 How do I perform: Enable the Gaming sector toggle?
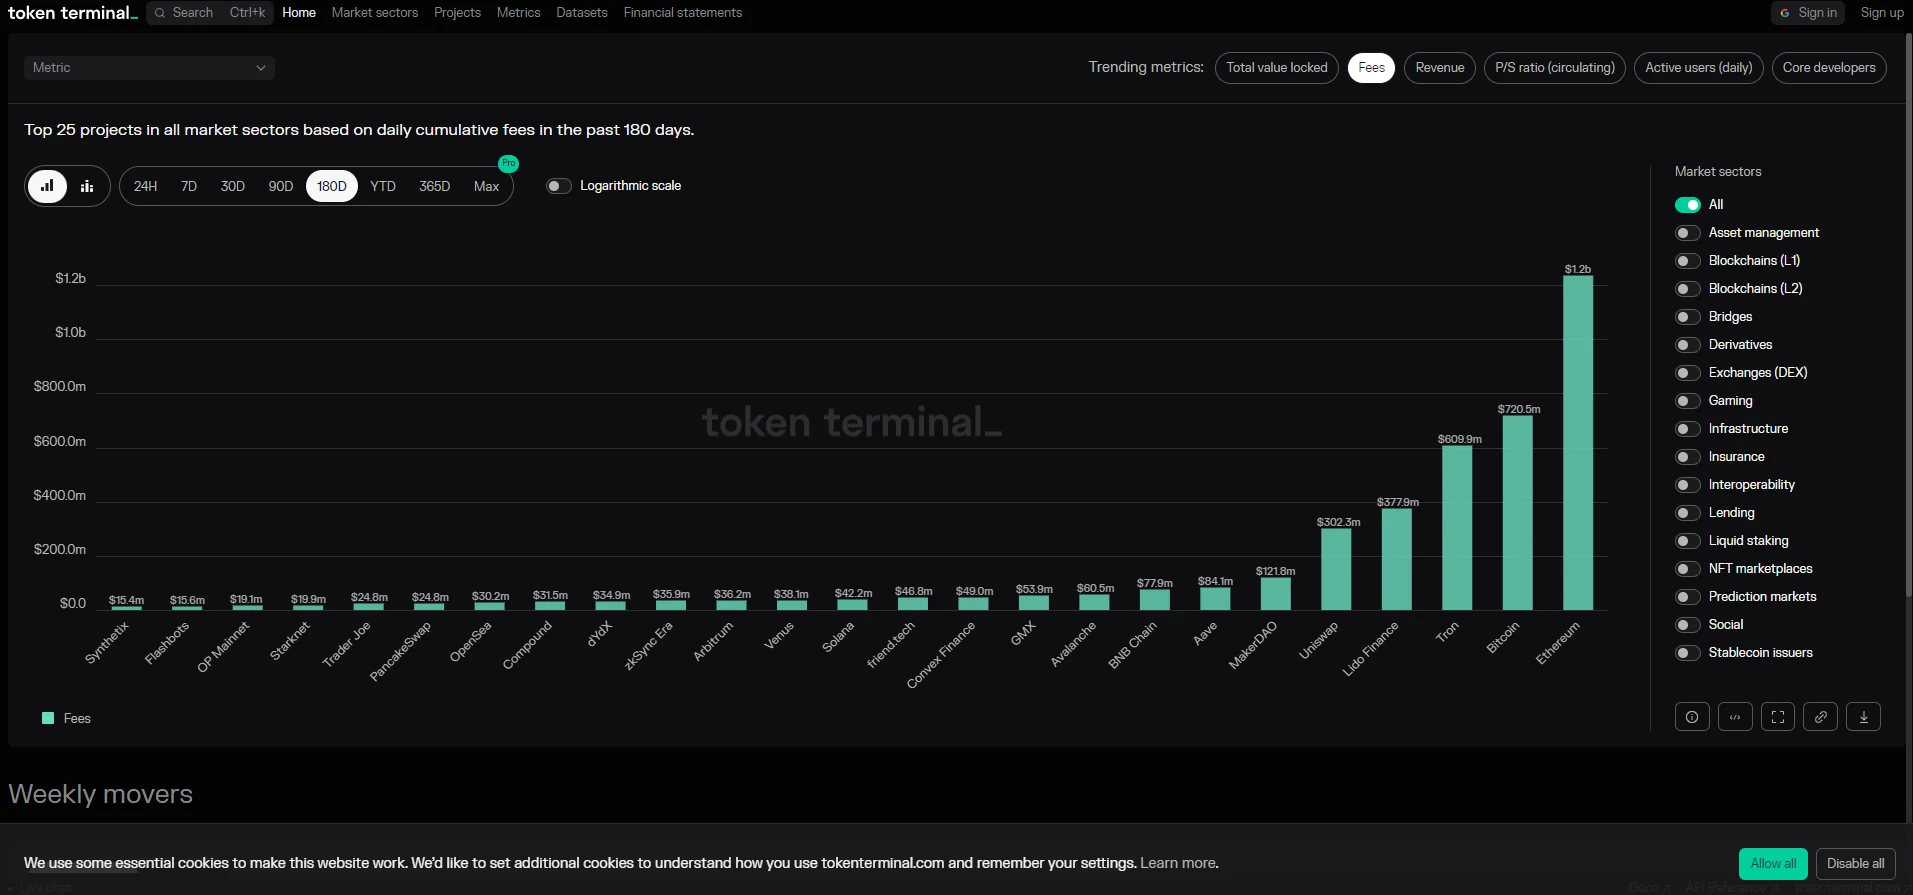coord(1688,401)
